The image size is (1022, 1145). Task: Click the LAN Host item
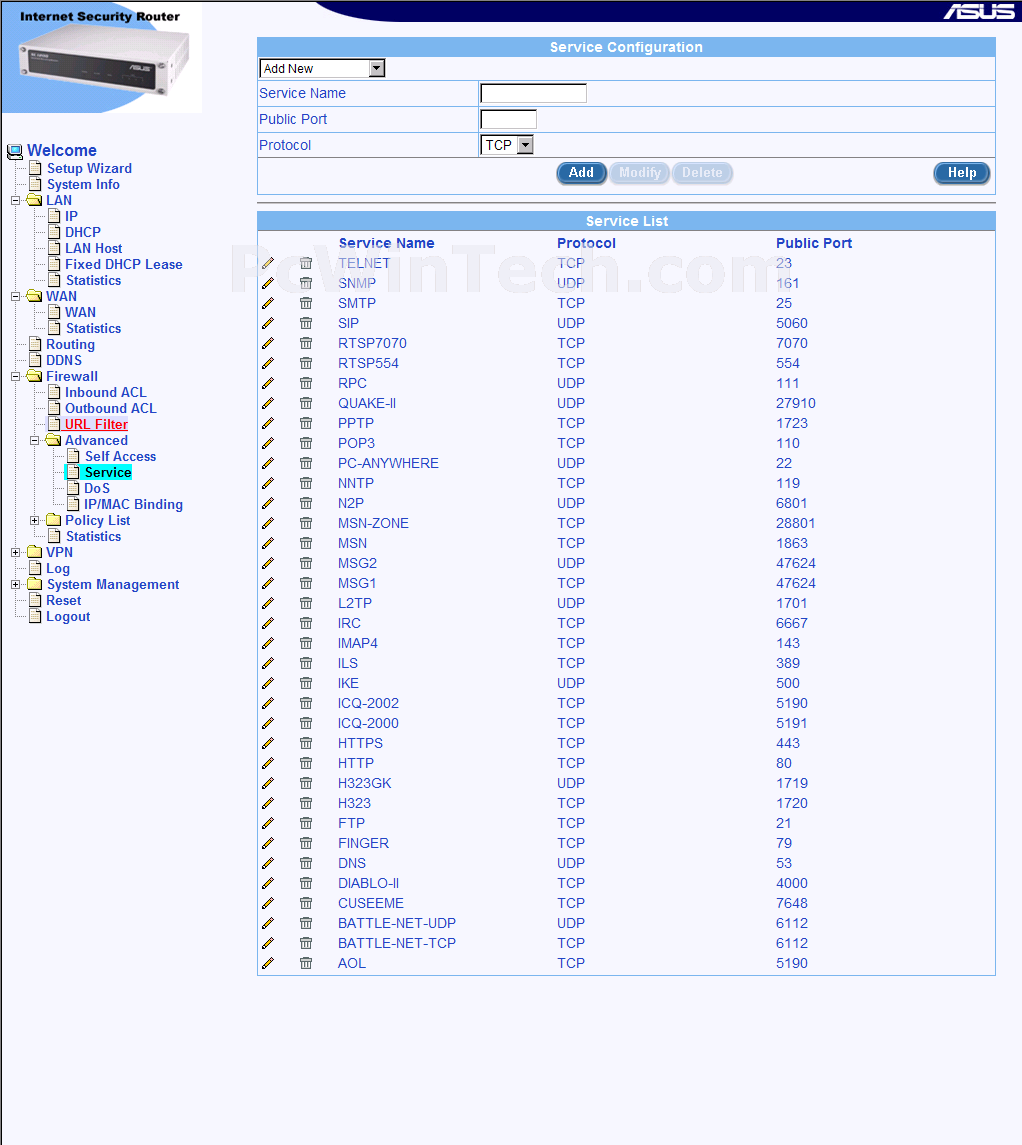point(93,248)
